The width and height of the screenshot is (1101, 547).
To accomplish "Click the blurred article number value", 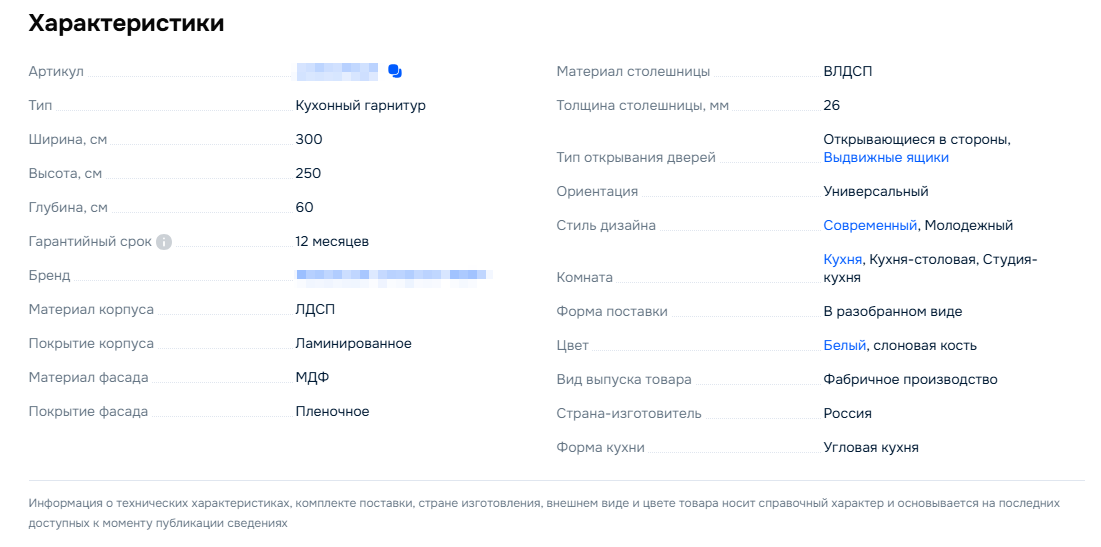I will [x=337, y=71].
